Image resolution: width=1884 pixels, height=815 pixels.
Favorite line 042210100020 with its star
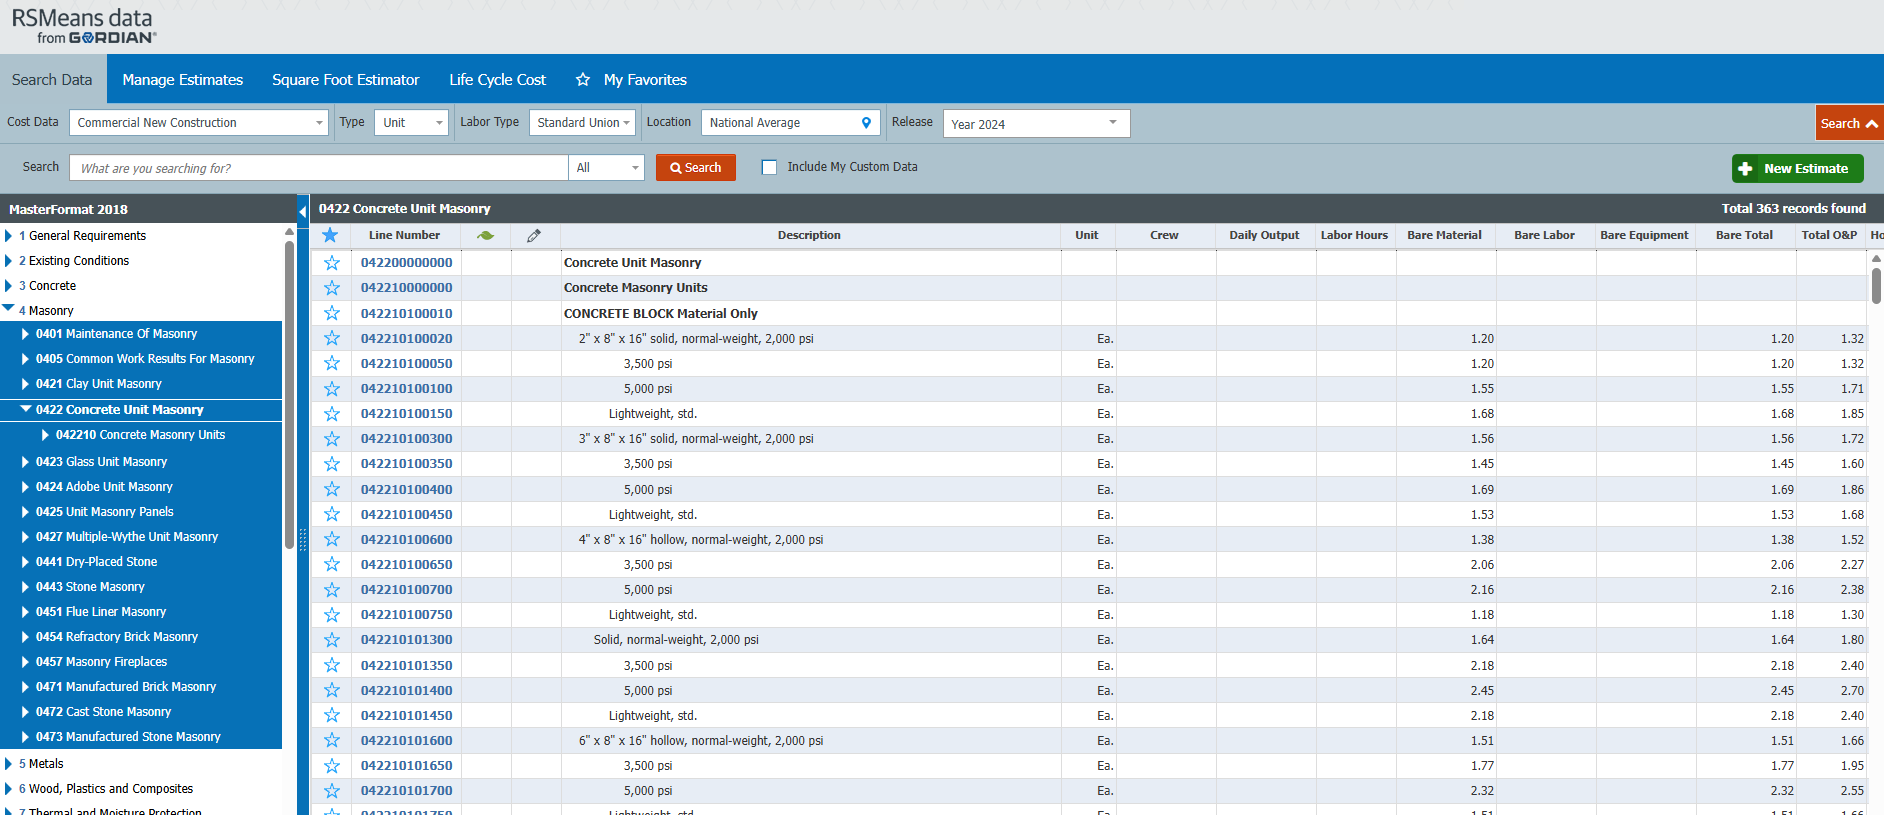coord(331,338)
